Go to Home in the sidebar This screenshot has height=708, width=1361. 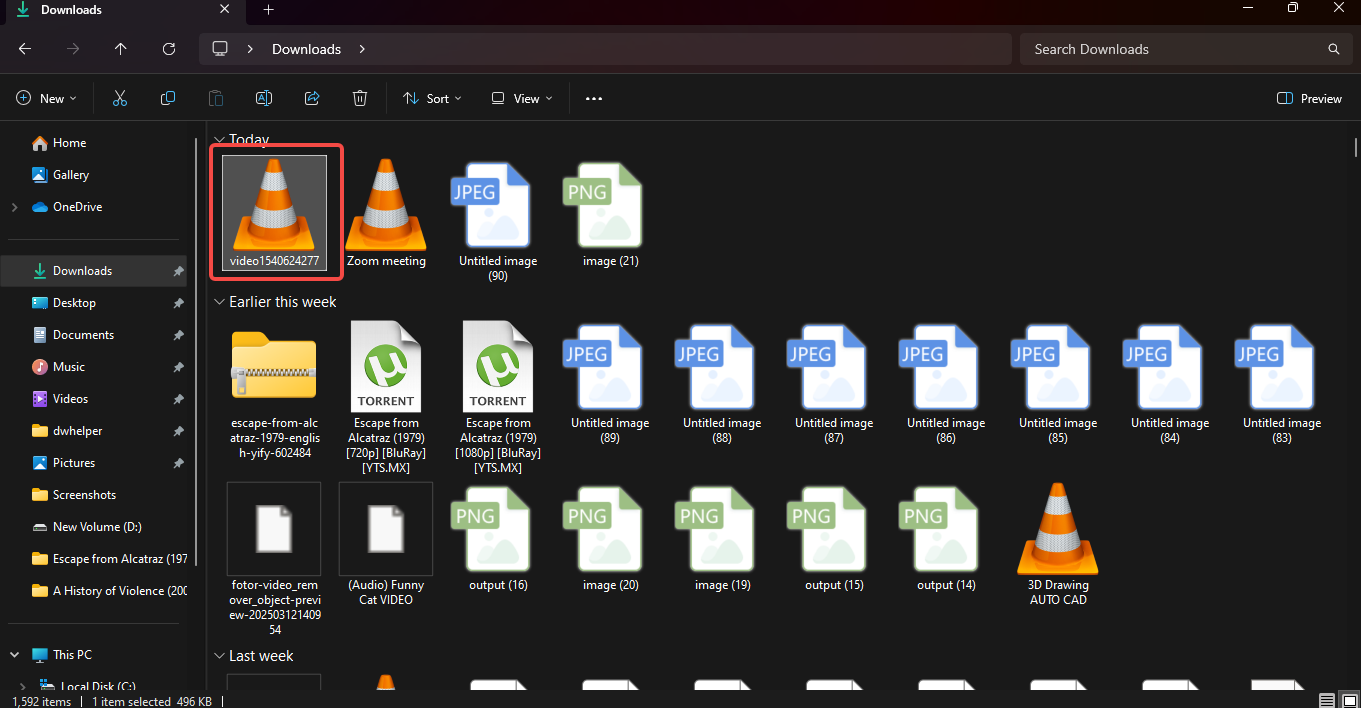pos(67,142)
